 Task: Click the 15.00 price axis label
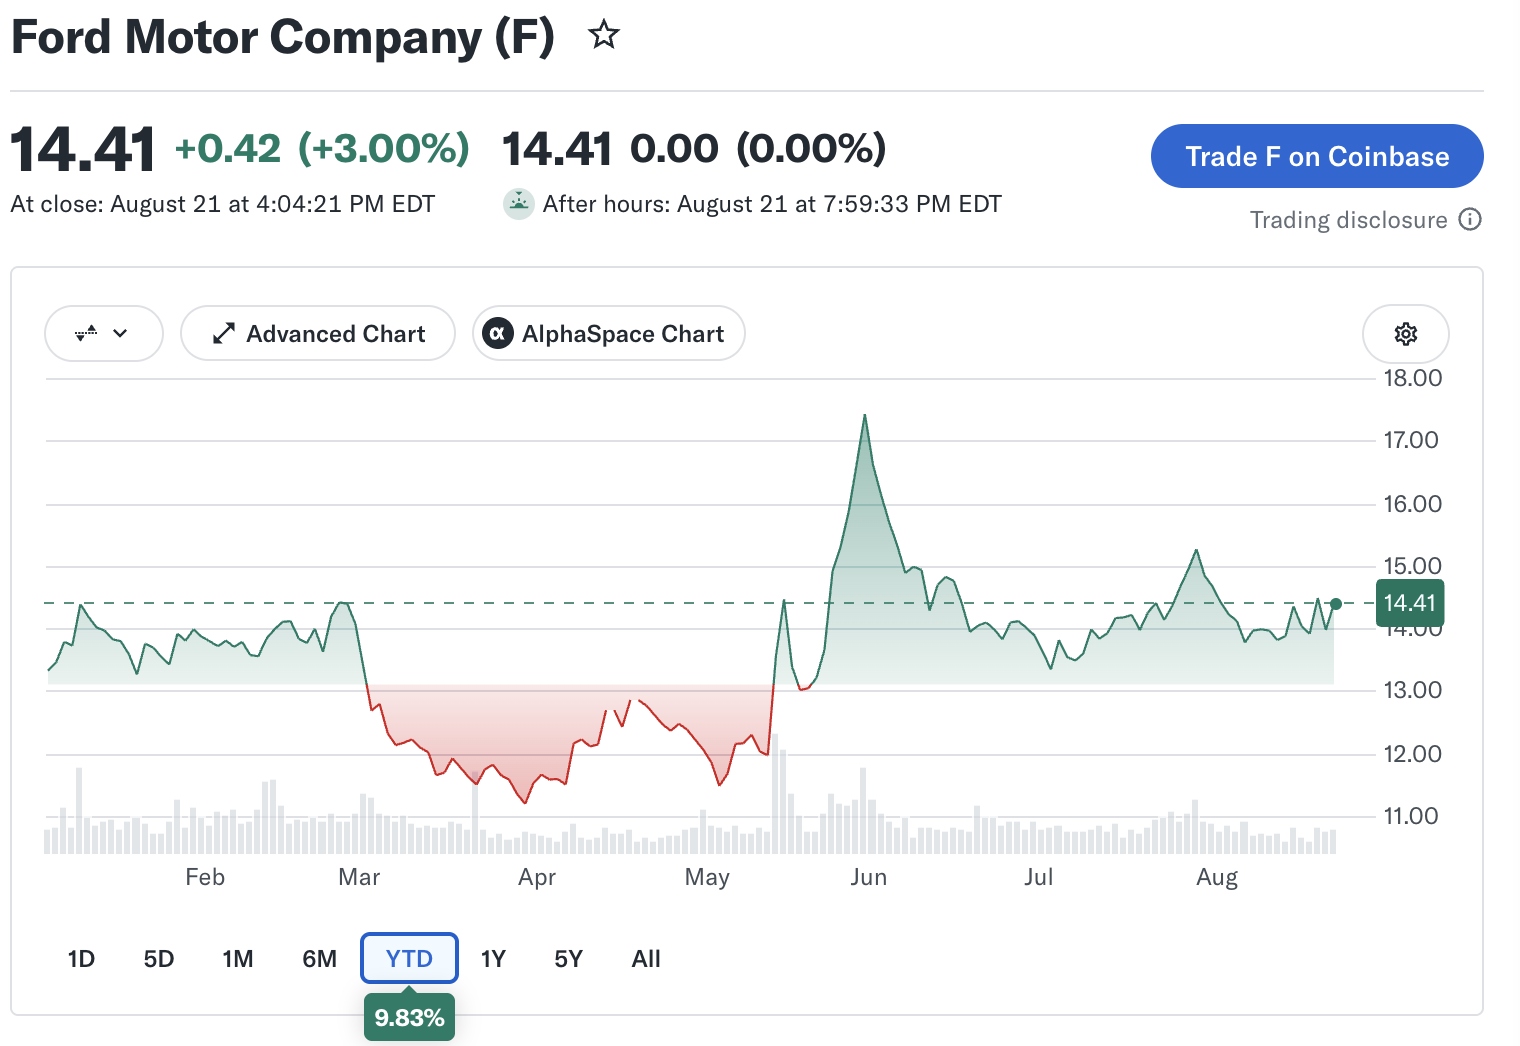tap(1412, 566)
